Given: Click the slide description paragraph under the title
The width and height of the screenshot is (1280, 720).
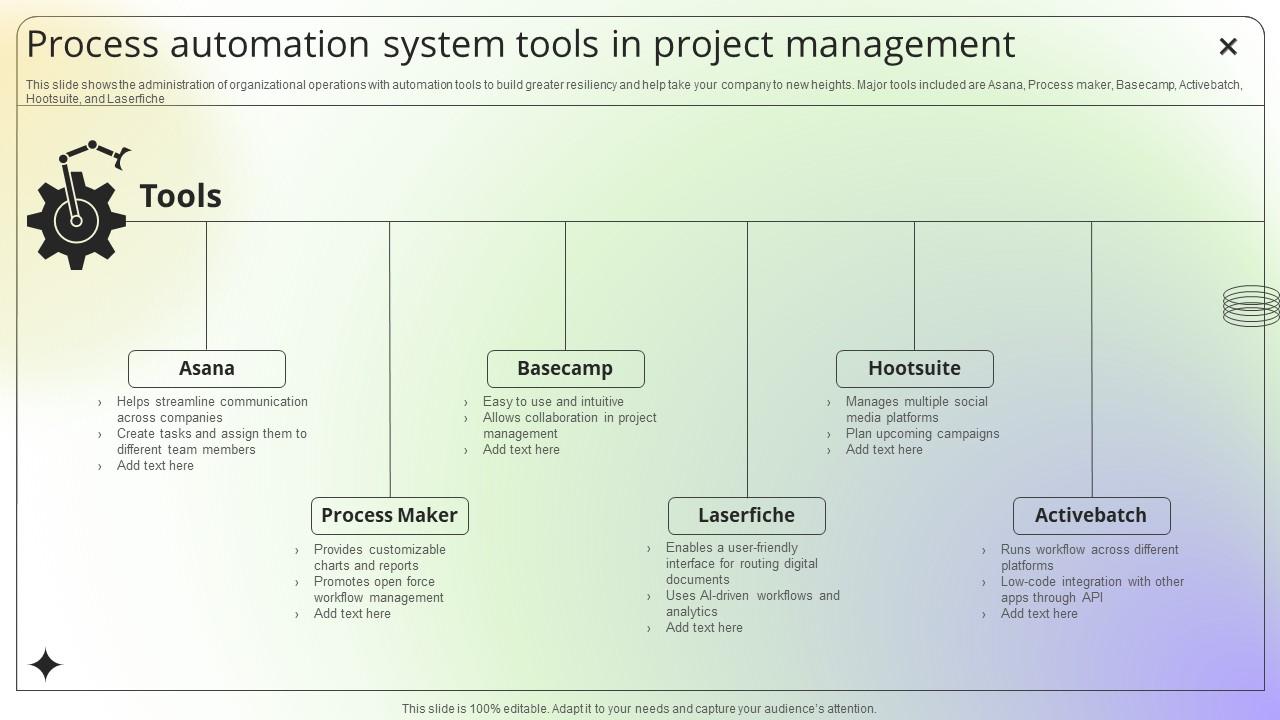Looking at the screenshot, I should pos(634,92).
